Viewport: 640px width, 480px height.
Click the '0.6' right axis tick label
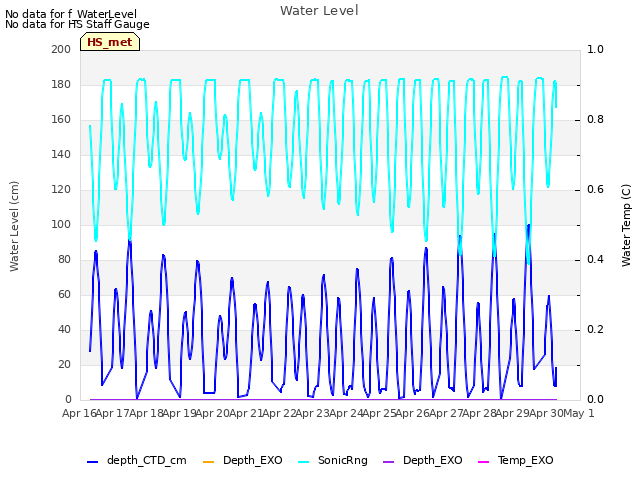click(x=595, y=189)
